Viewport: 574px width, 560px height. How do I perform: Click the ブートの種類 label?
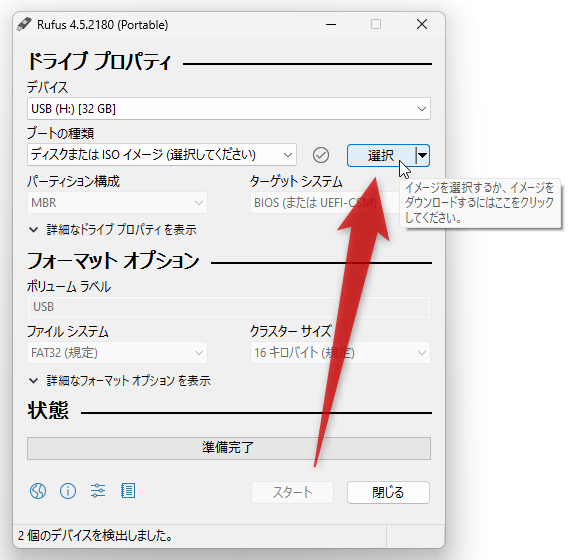60,133
